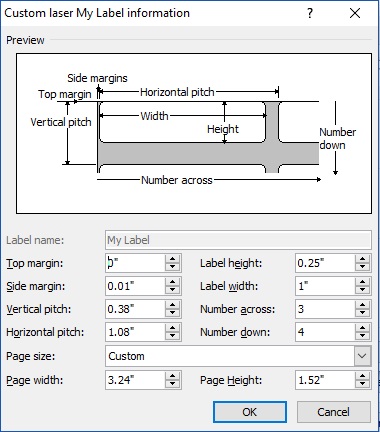This screenshot has width=380, height=432.
Task: Decrease Page Height with down arrow
Action: tap(362, 384)
